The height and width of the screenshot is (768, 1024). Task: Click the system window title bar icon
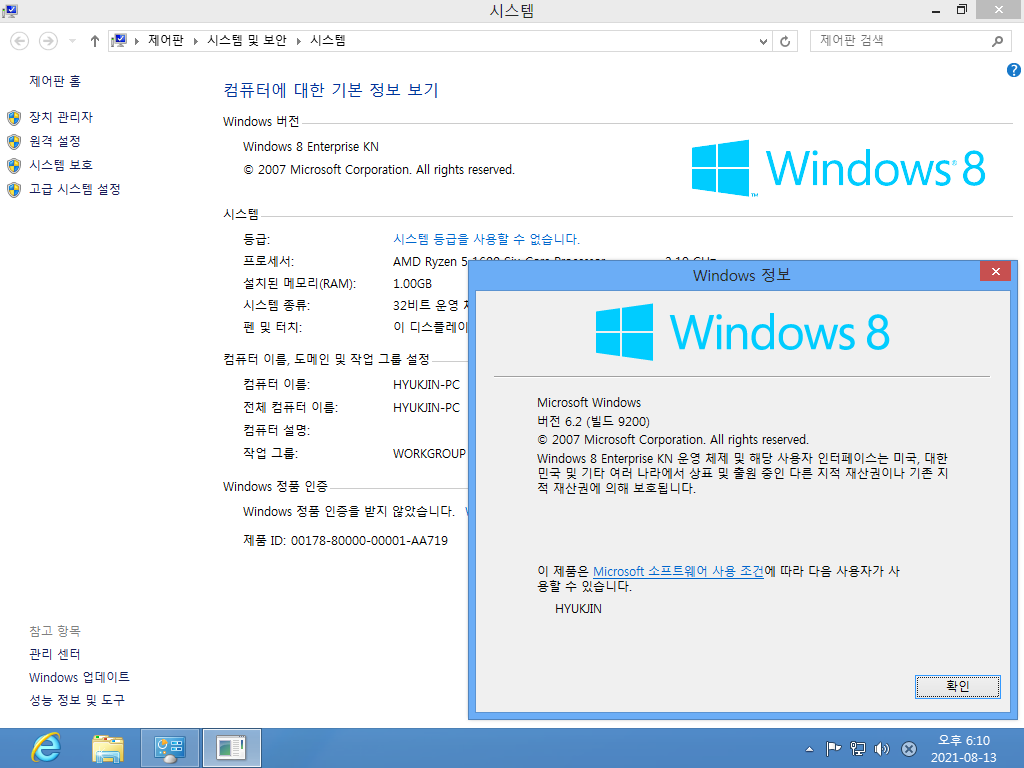point(10,10)
